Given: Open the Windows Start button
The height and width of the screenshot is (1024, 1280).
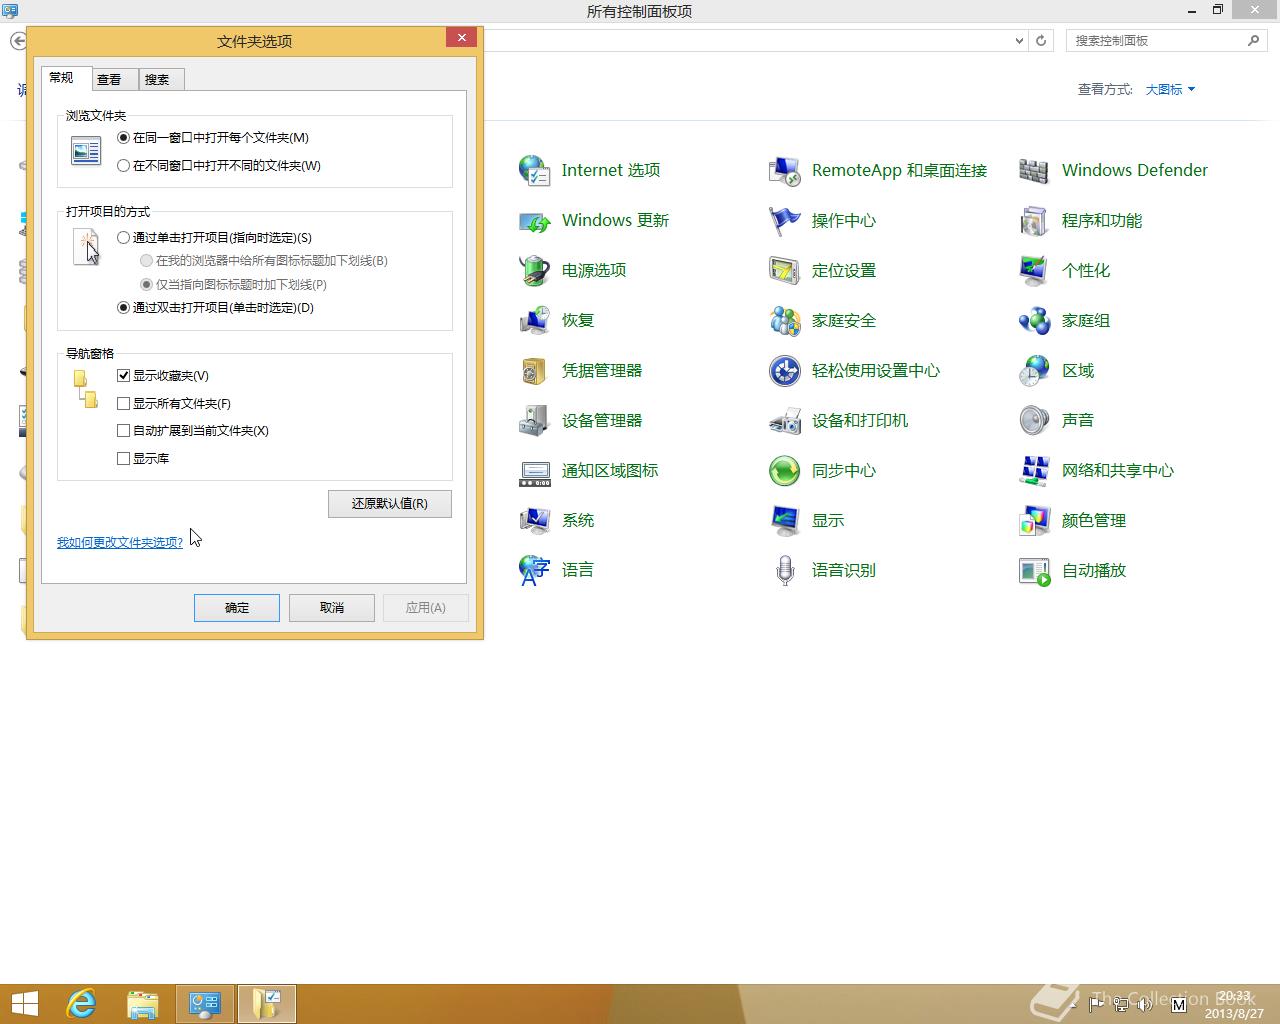Looking at the screenshot, I should [x=24, y=1004].
